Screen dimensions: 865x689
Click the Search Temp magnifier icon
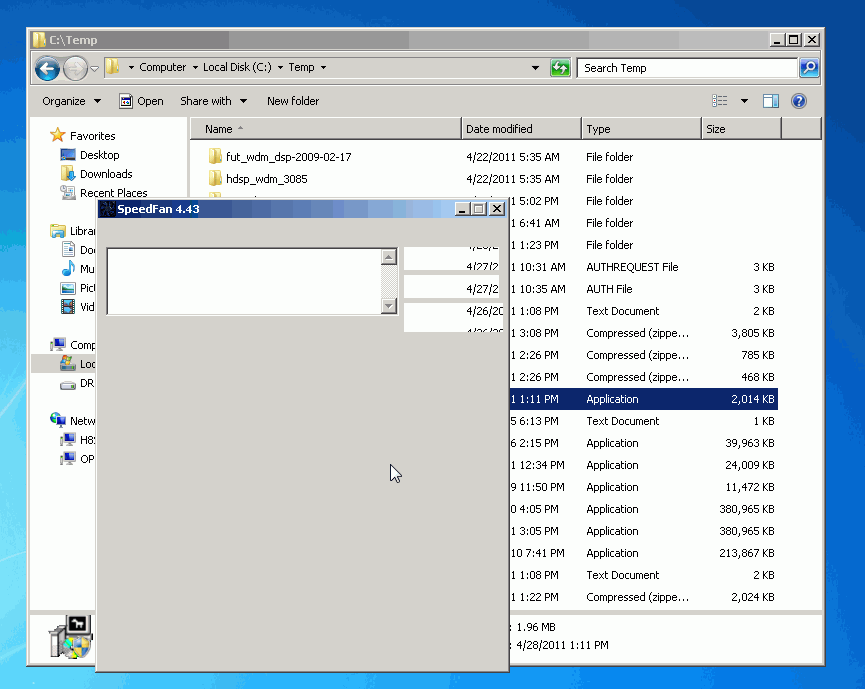click(x=809, y=68)
